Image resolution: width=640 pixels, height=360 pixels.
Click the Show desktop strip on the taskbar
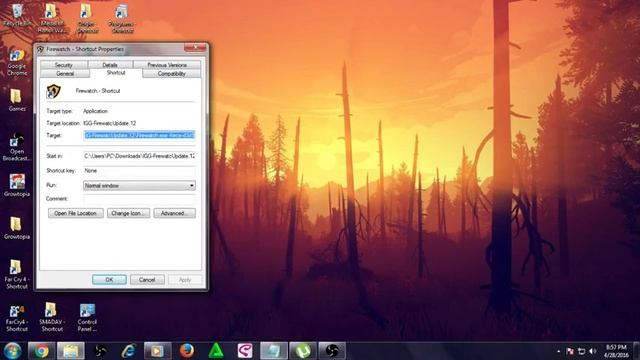[636, 351]
